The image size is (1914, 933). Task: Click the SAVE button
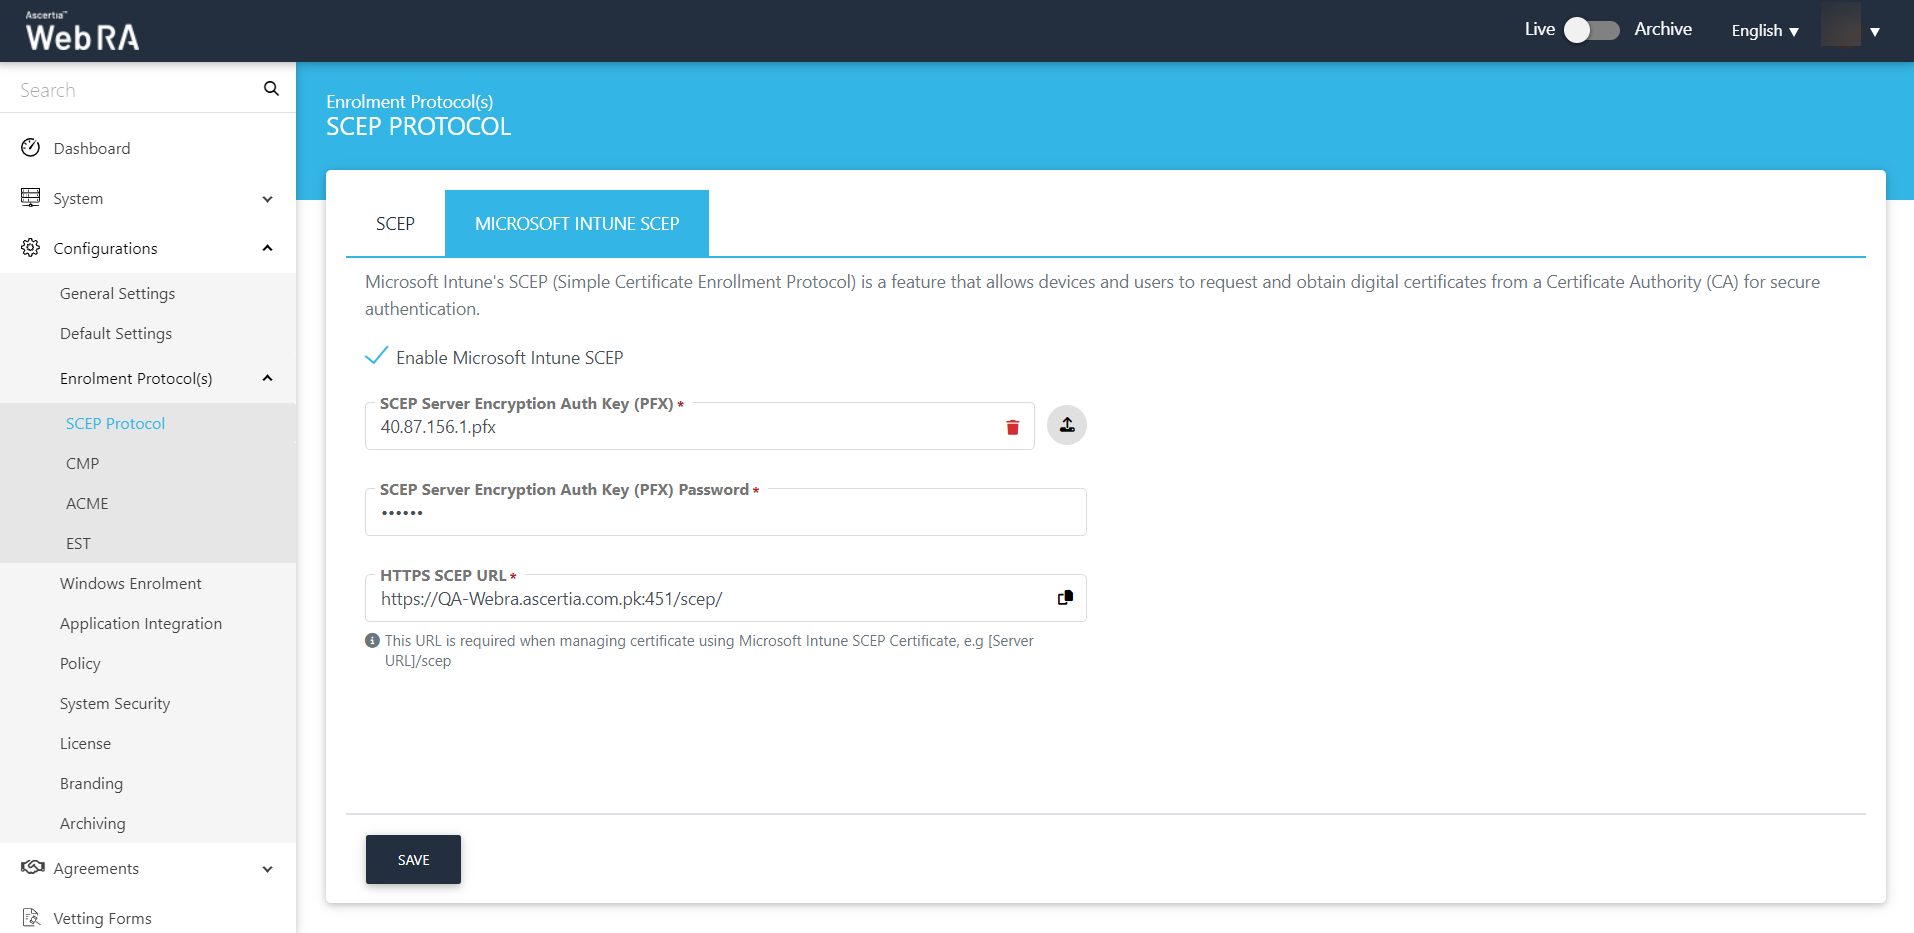click(x=413, y=859)
